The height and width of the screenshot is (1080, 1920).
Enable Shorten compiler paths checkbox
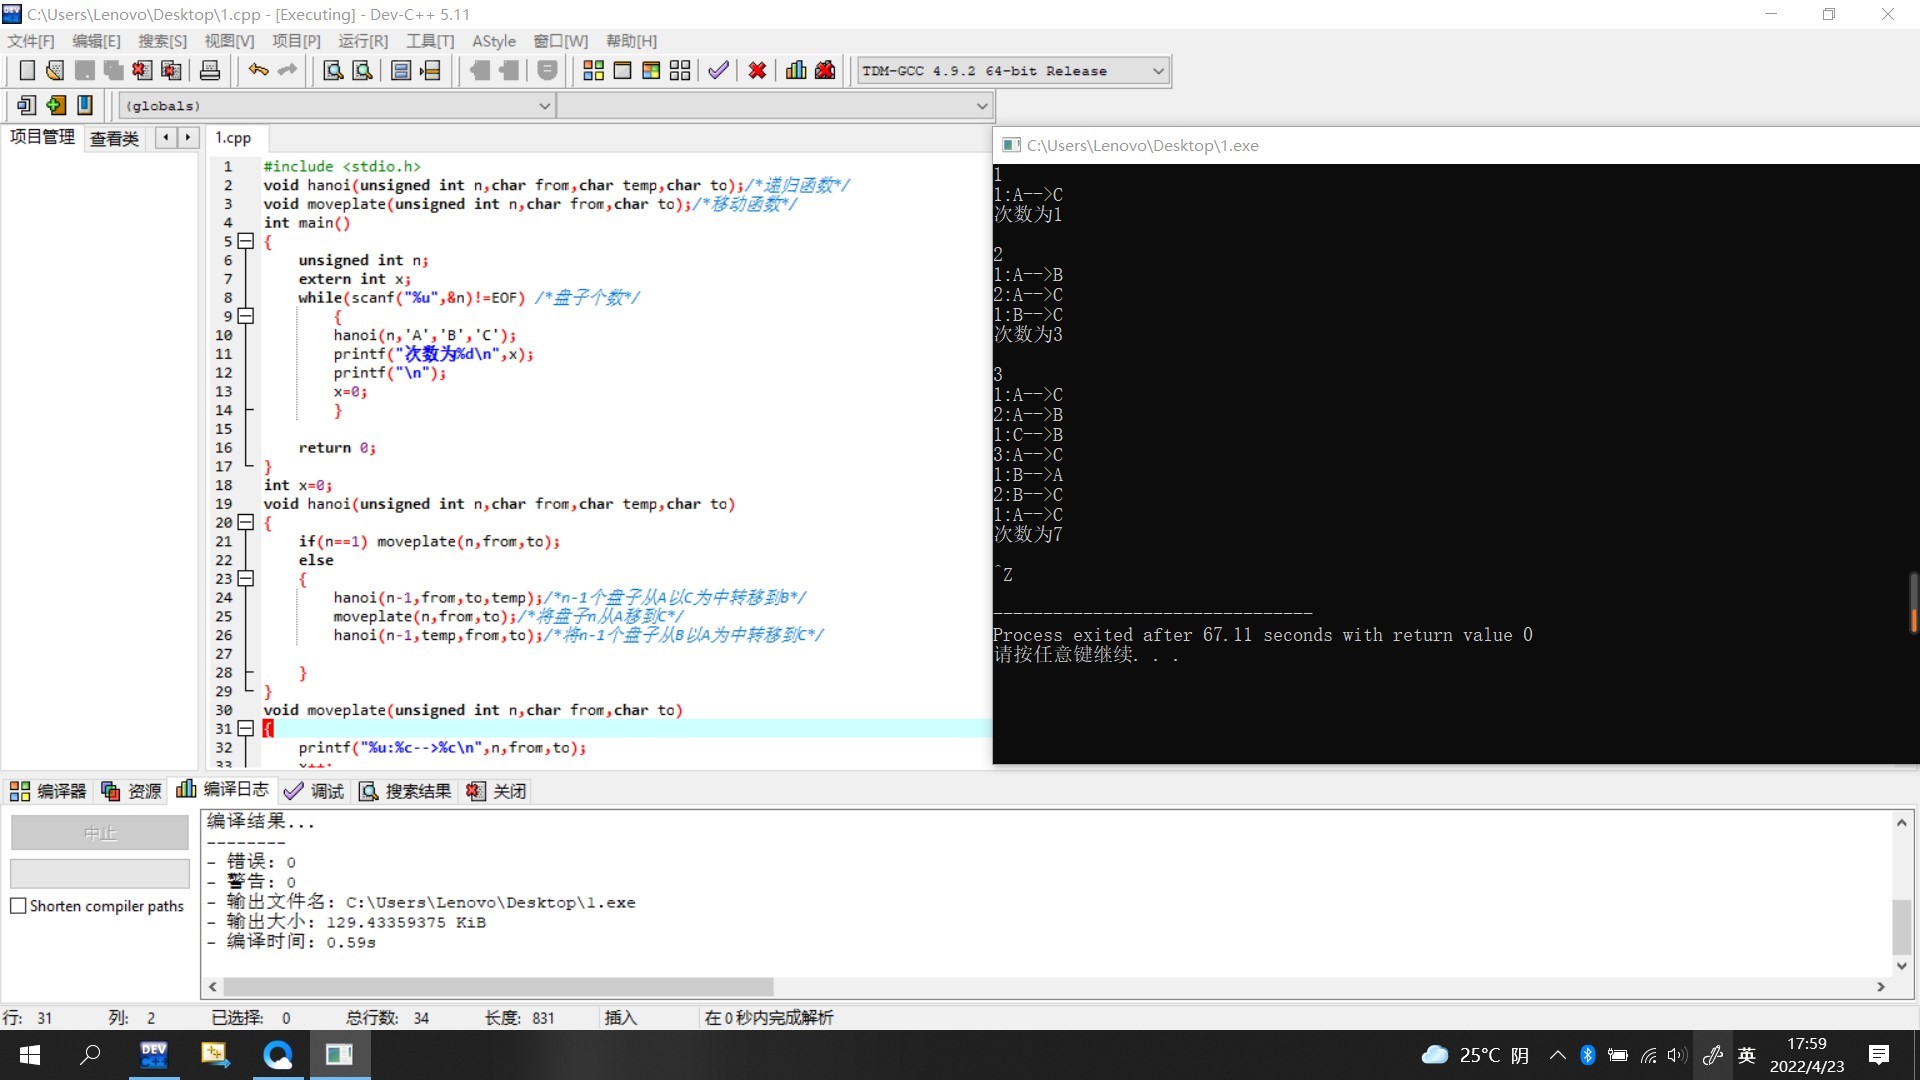point(18,906)
